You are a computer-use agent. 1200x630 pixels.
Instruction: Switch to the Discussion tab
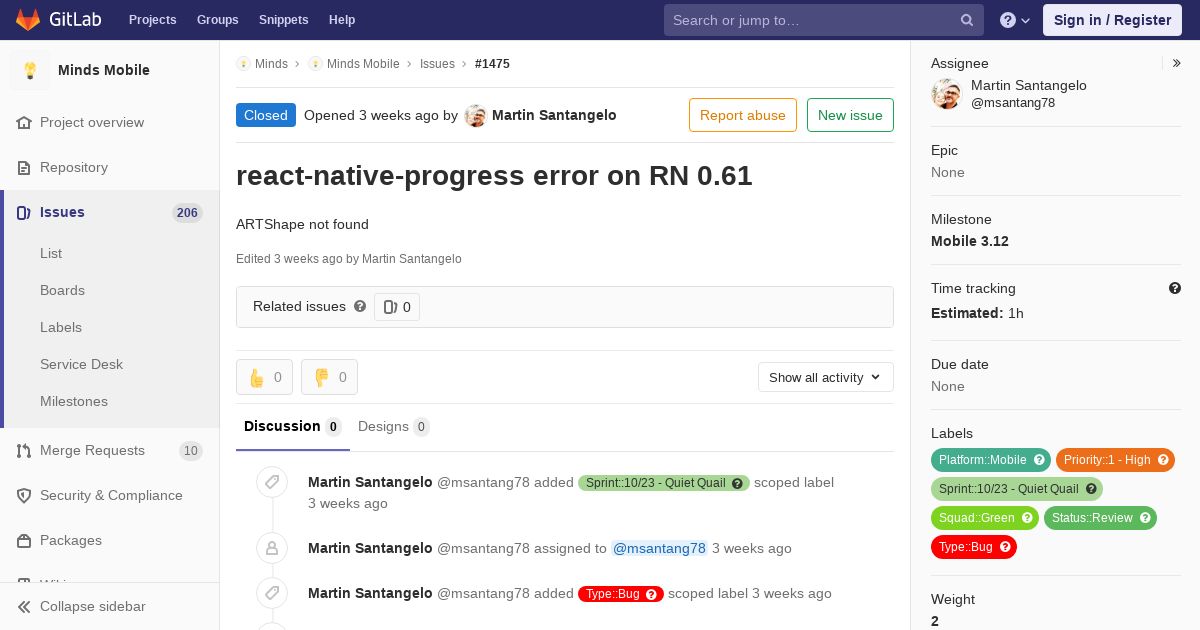tap(293, 427)
